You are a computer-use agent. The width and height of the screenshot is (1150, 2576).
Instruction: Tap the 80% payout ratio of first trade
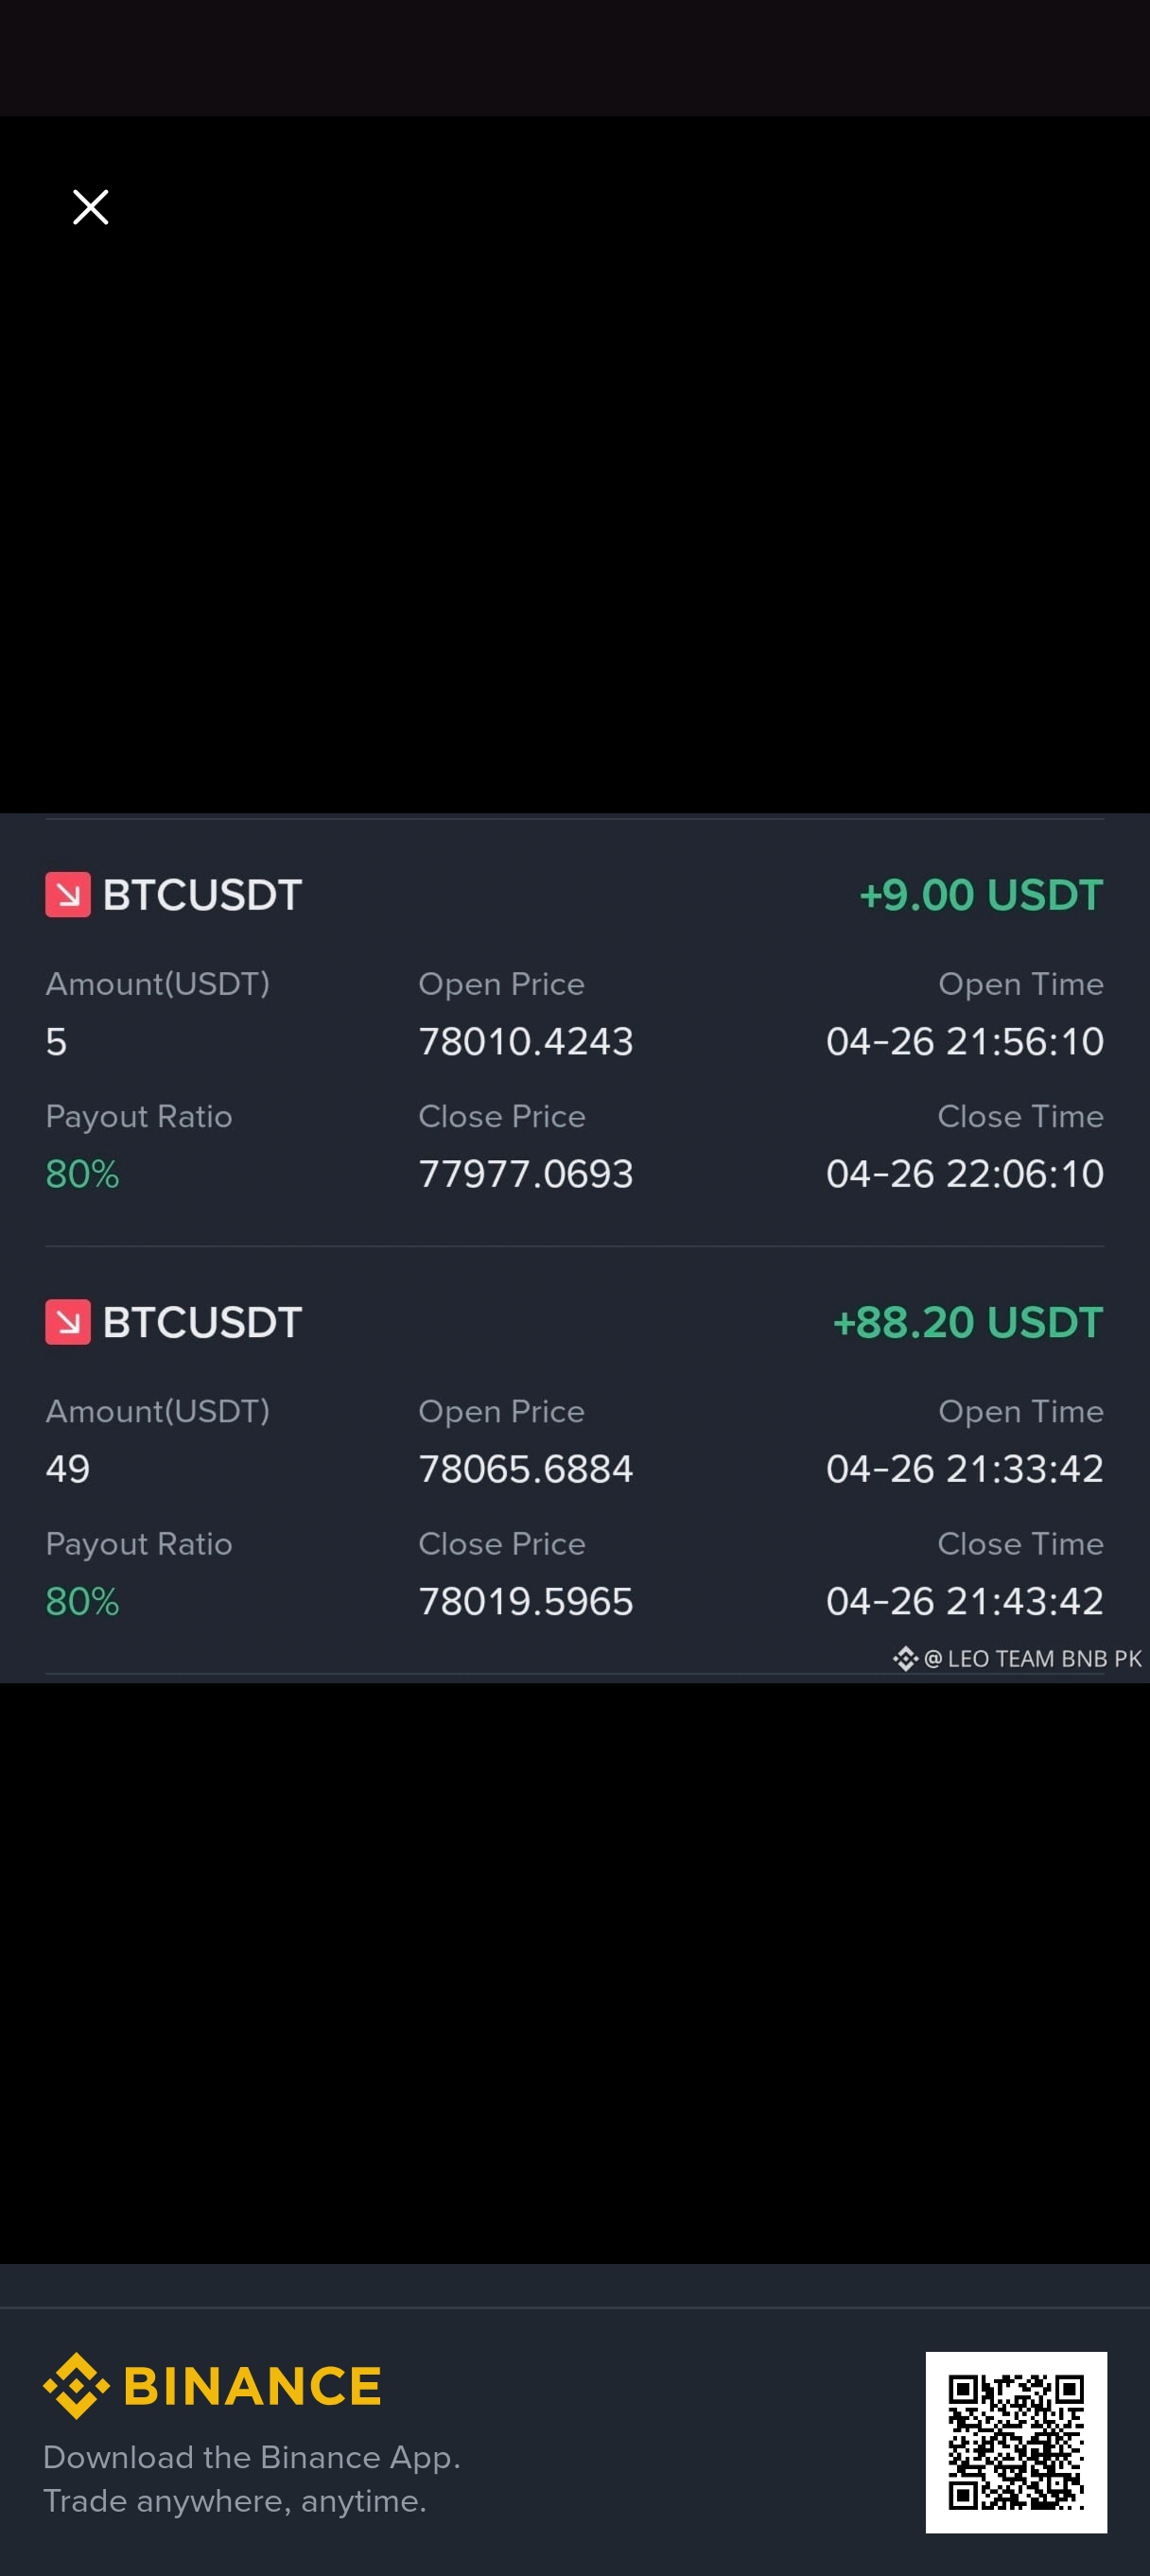point(82,1174)
